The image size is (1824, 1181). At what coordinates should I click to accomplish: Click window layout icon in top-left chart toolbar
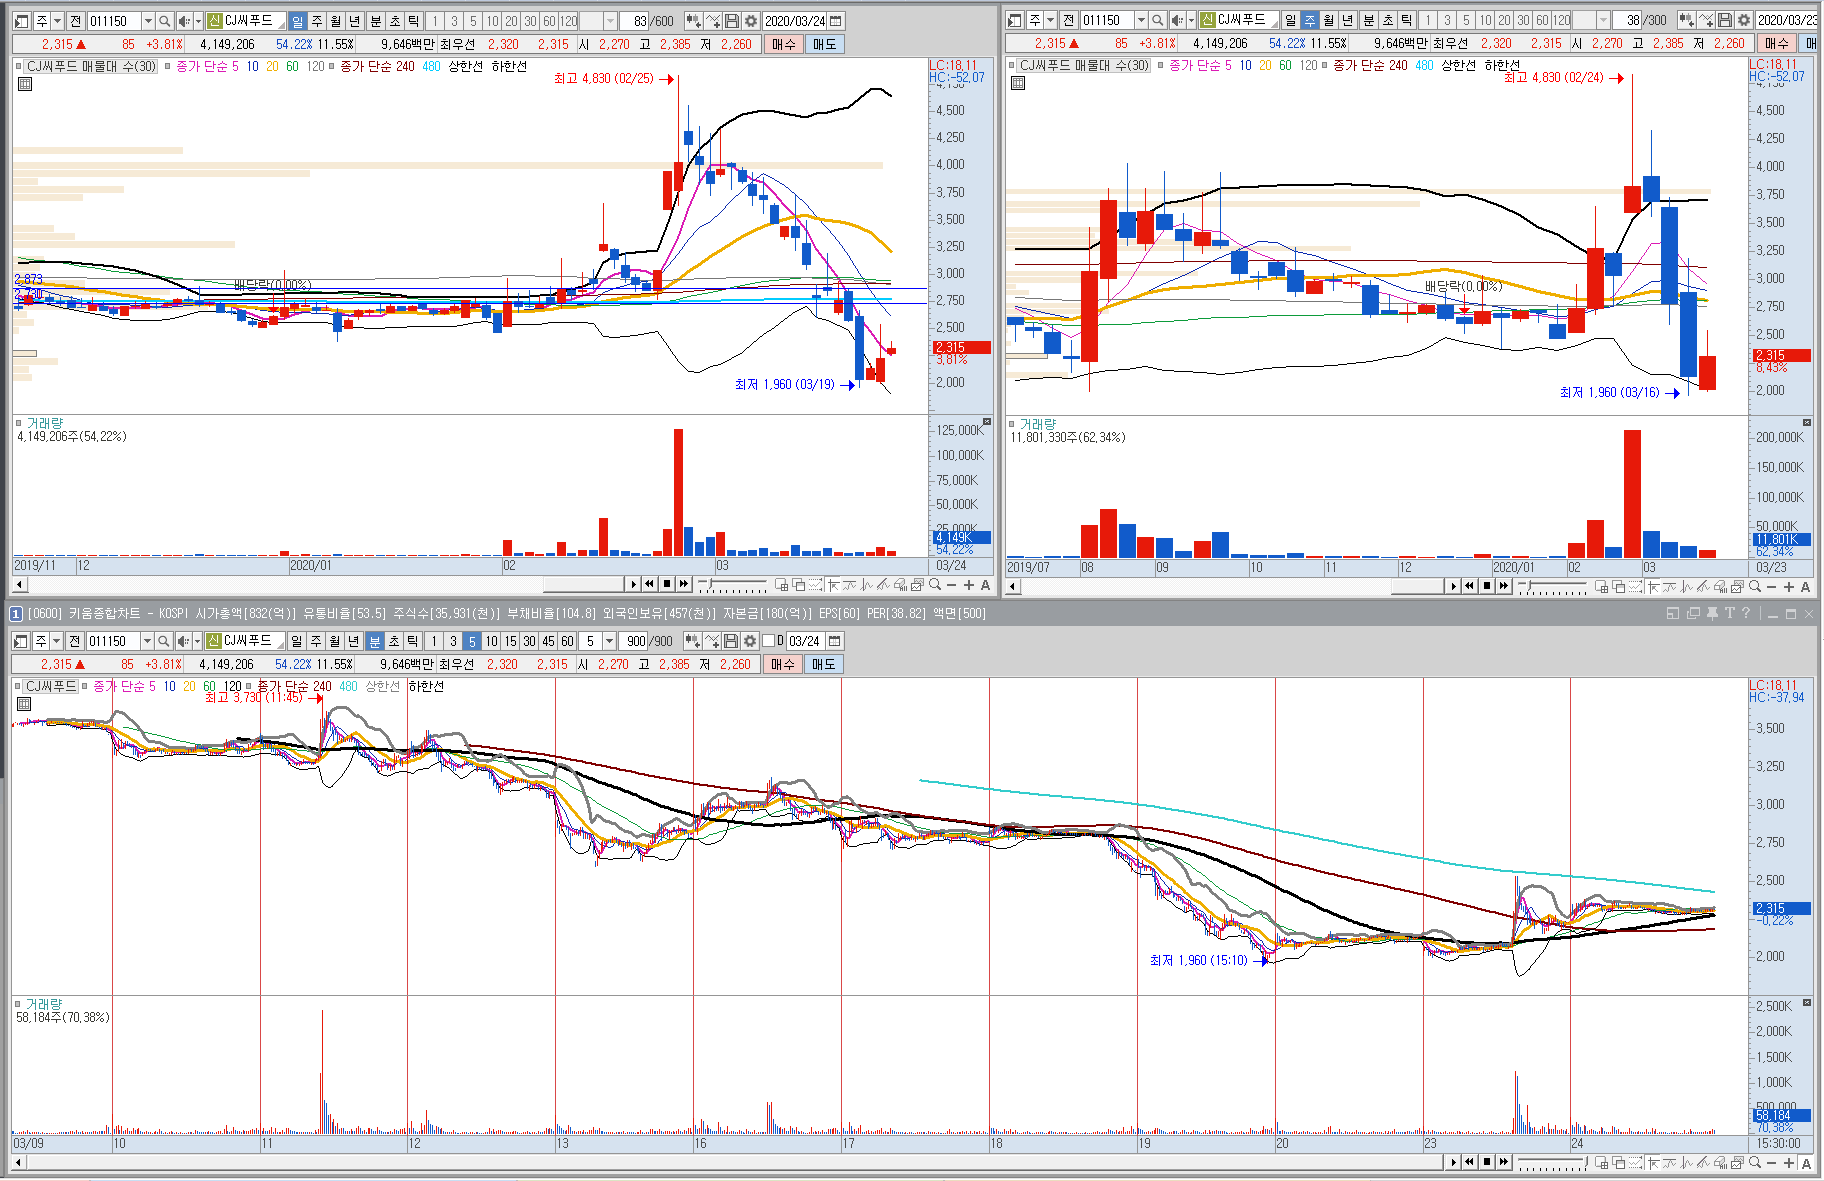22,21
